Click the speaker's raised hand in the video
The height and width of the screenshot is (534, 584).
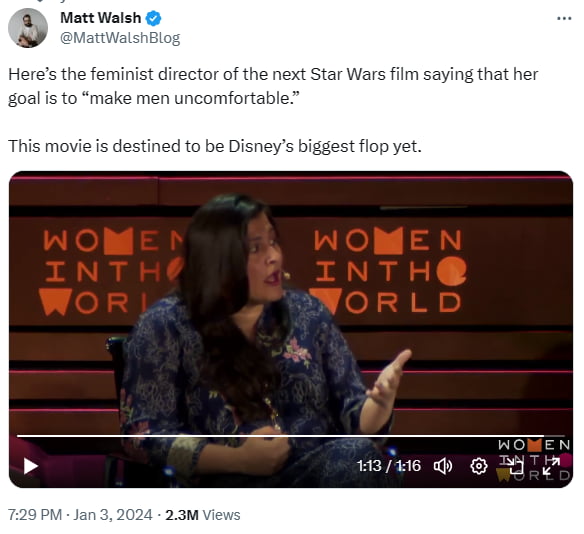point(389,378)
